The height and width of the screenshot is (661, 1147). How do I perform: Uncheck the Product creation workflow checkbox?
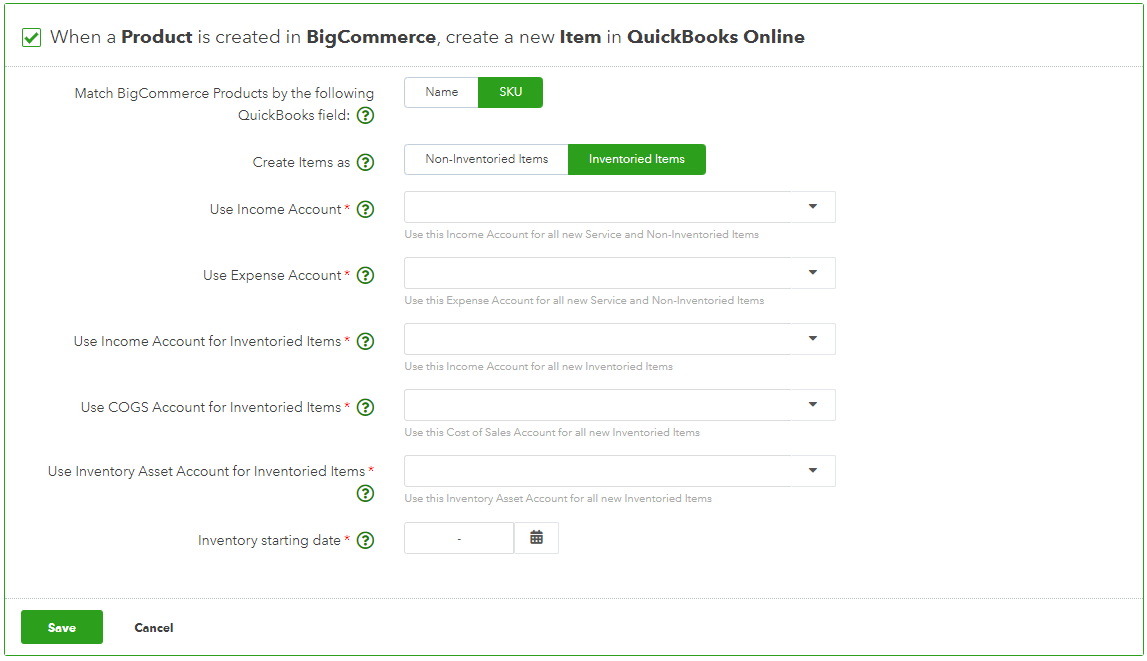(31, 37)
